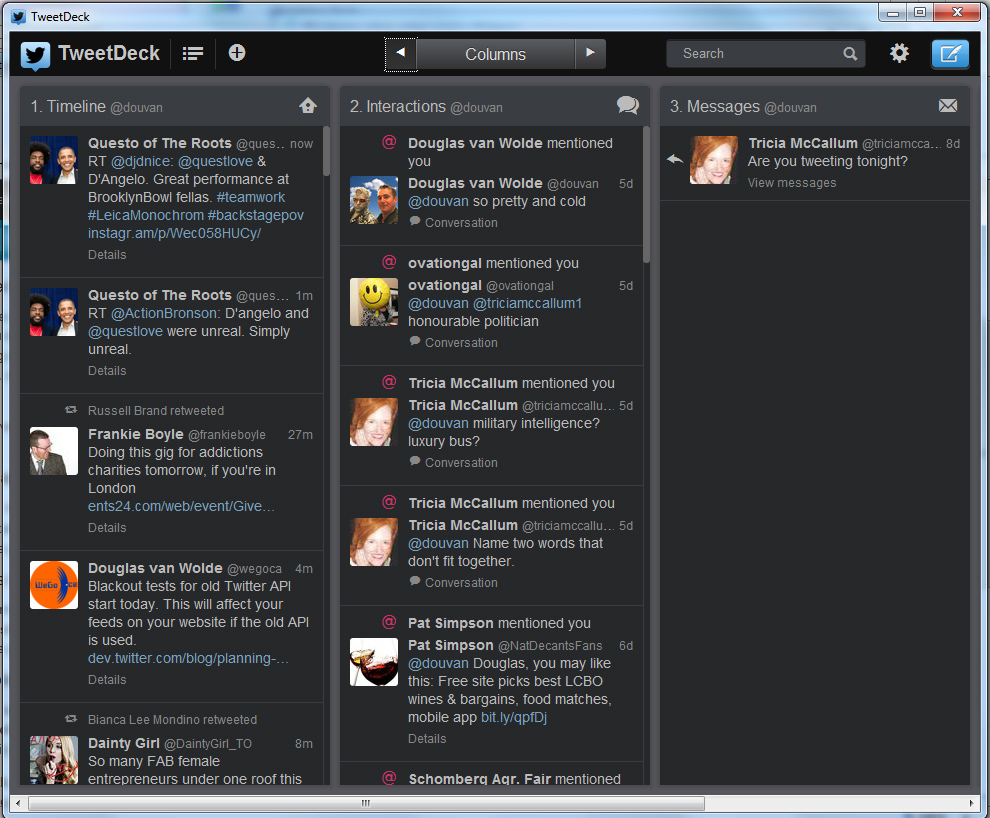Open Tricia McCallum's avatar in Messages
Image resolution: width=990 pixels, height=818 pixels.
[713, 160]
